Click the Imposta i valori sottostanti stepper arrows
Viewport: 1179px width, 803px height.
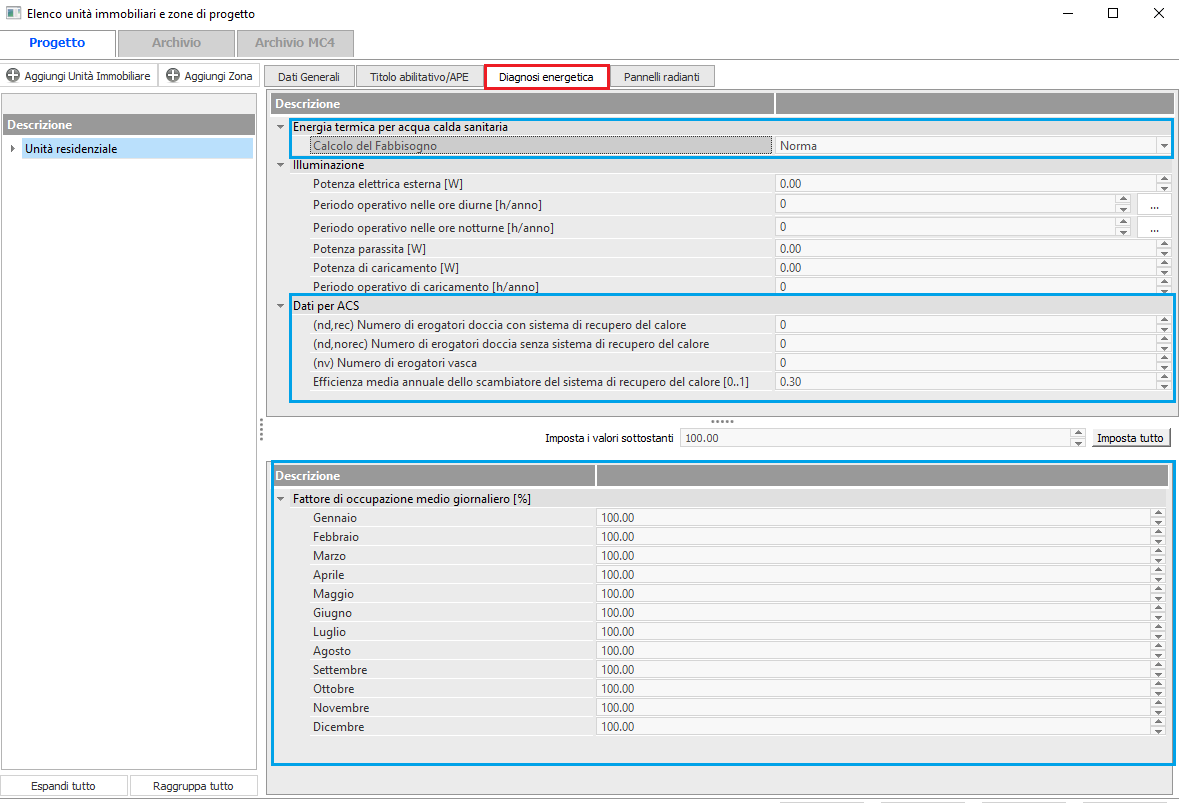1077,438
